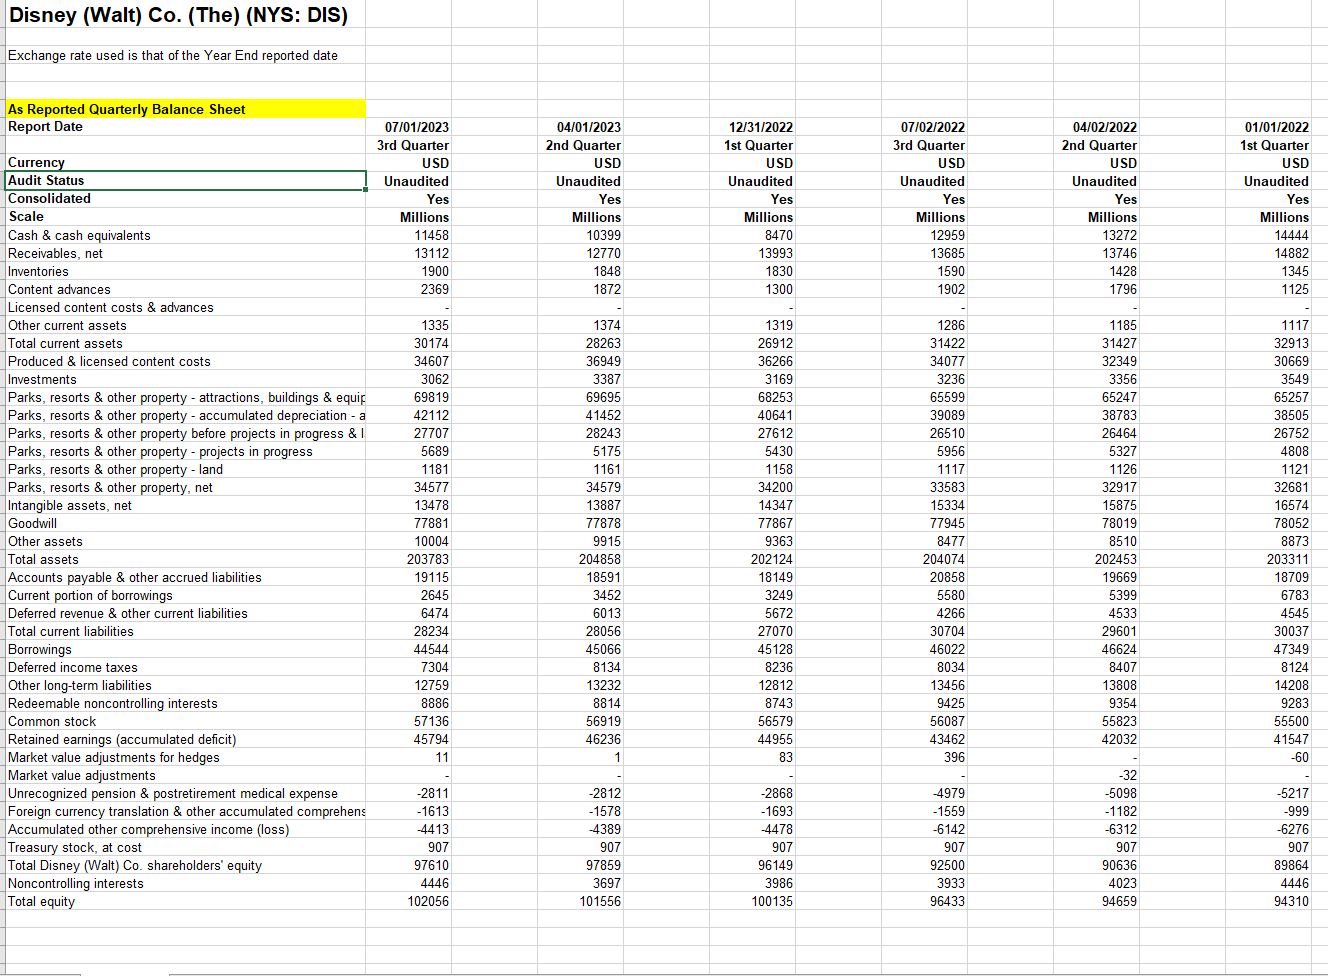Click total assets value 204858
Viewport: 1328px width, 976px height.
(x=600, y=559)
